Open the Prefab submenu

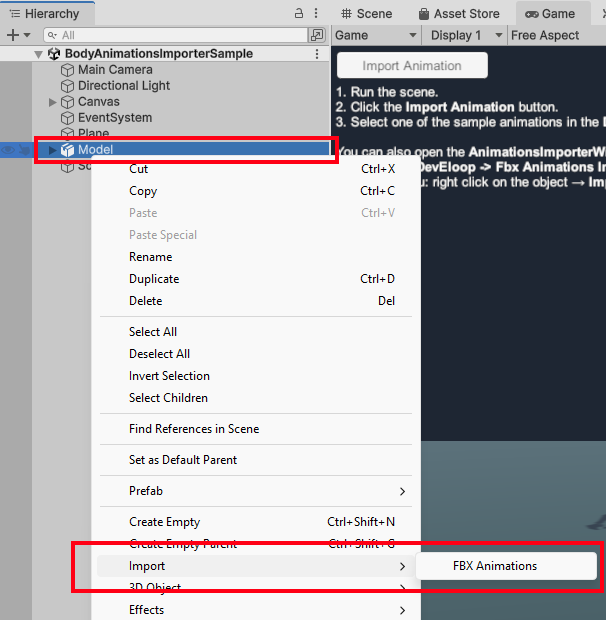[255, 491]
